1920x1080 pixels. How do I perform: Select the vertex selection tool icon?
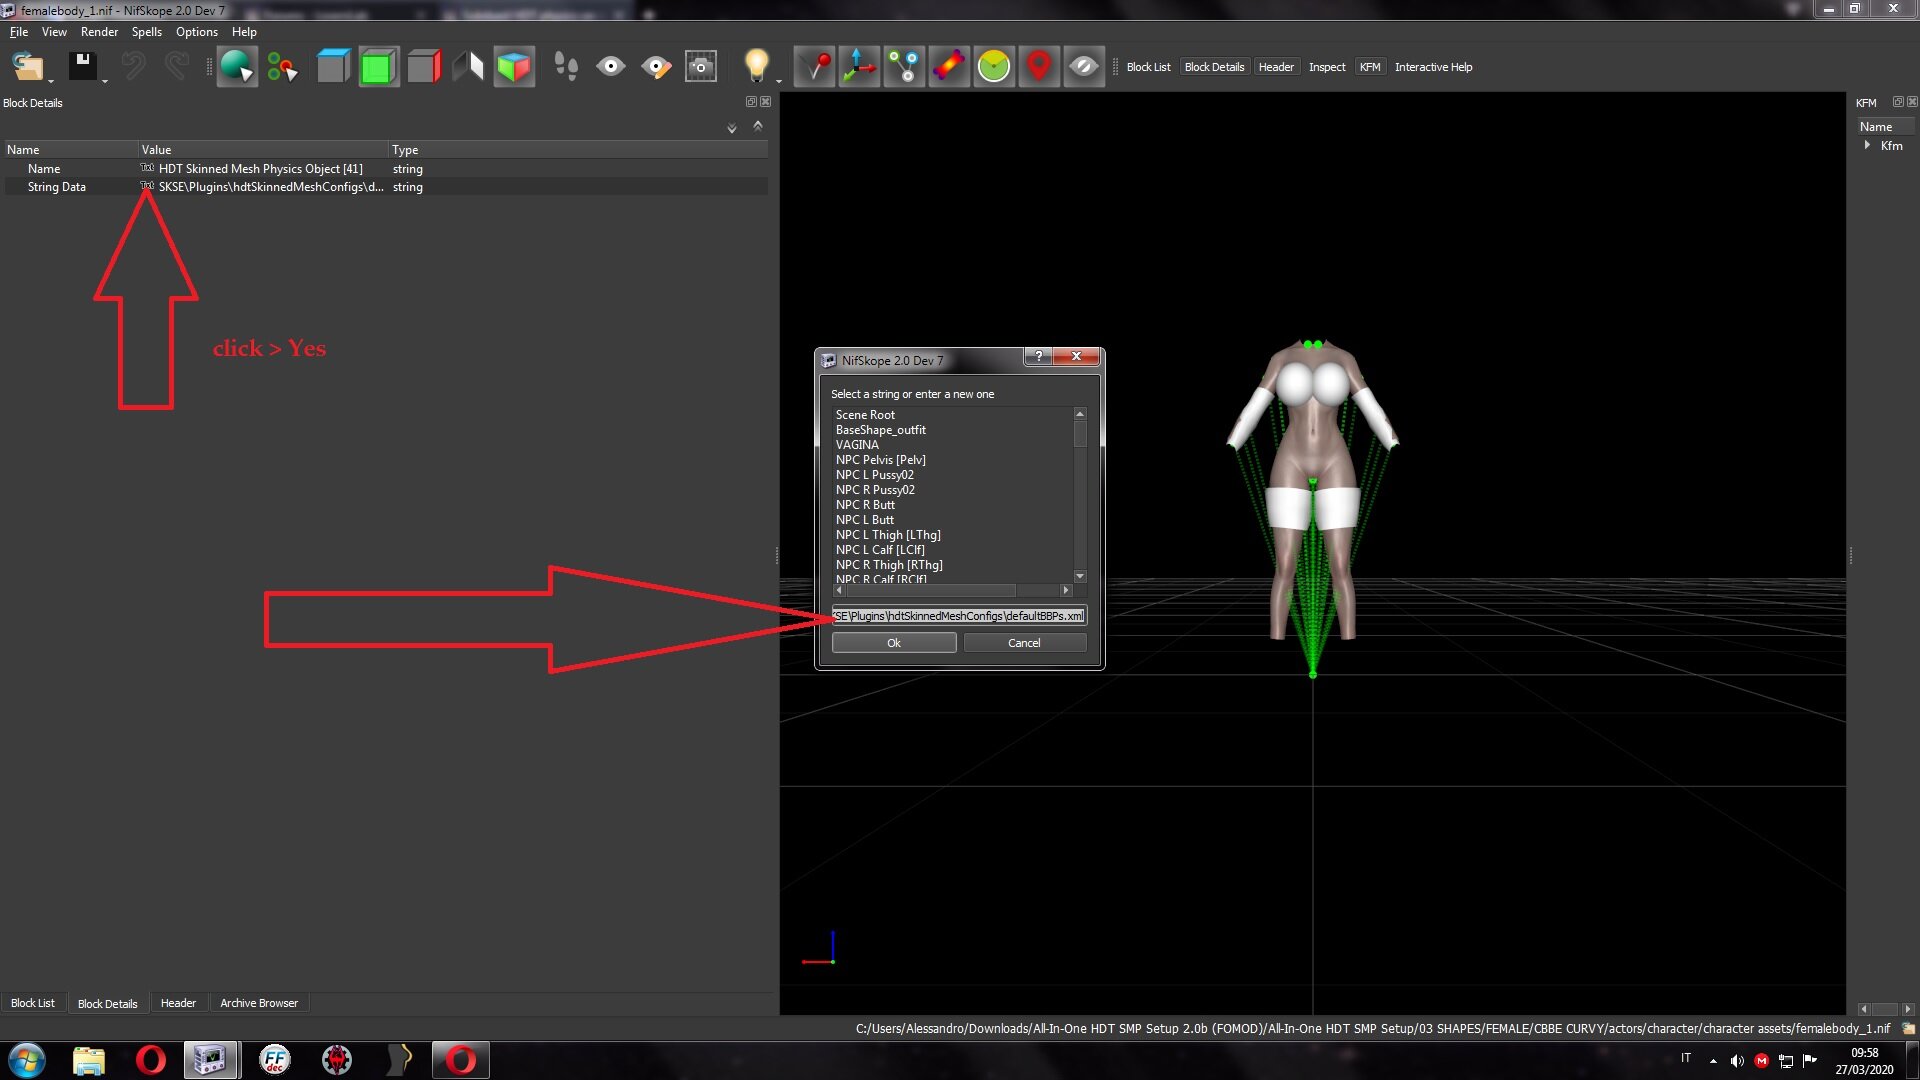[282, 67]
